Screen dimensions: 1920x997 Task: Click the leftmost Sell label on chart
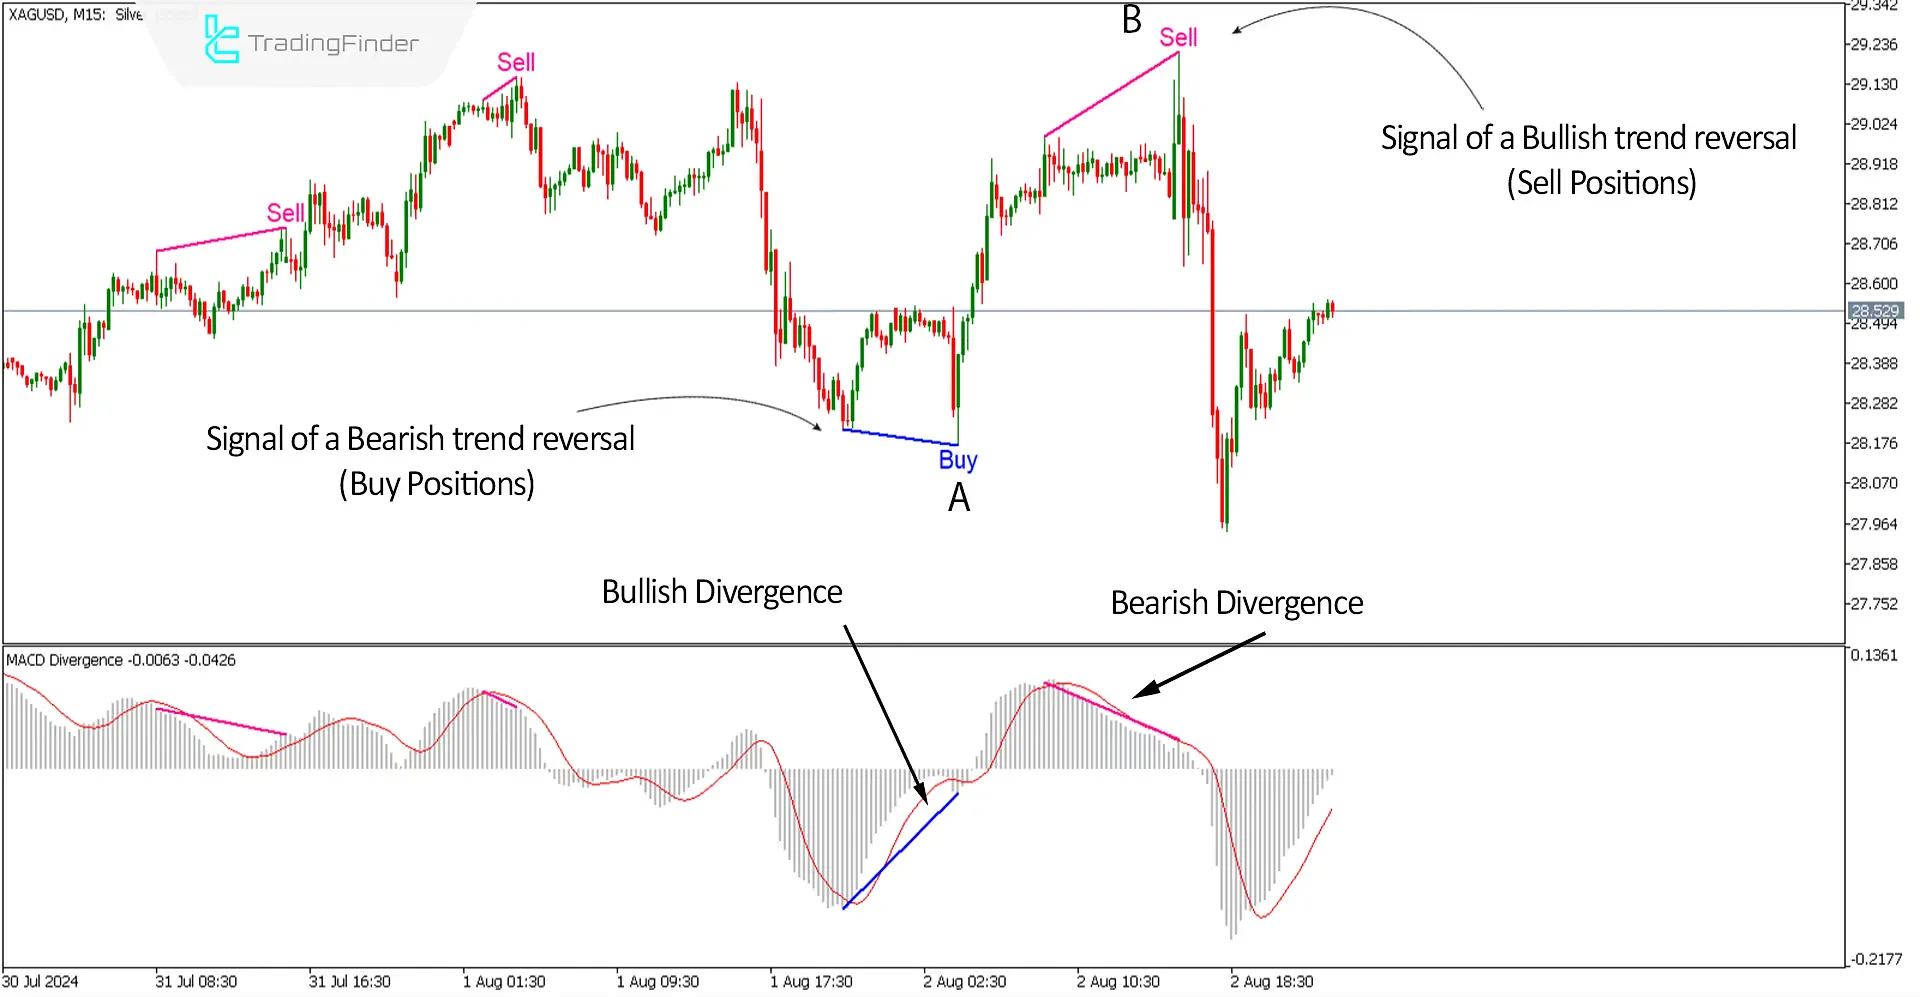[x=285, y=213]
